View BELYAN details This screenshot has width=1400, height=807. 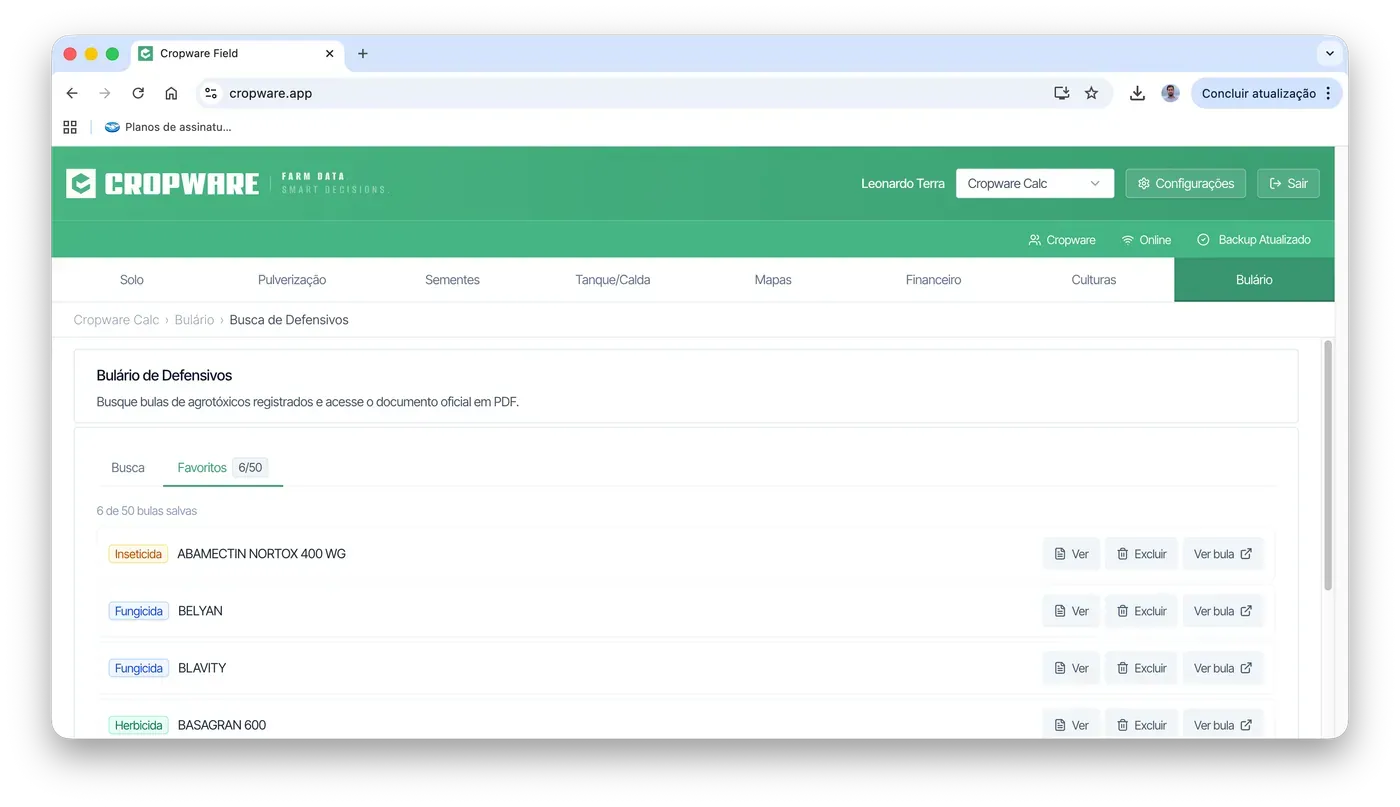pyautogui.click(x=1071, y=611)
